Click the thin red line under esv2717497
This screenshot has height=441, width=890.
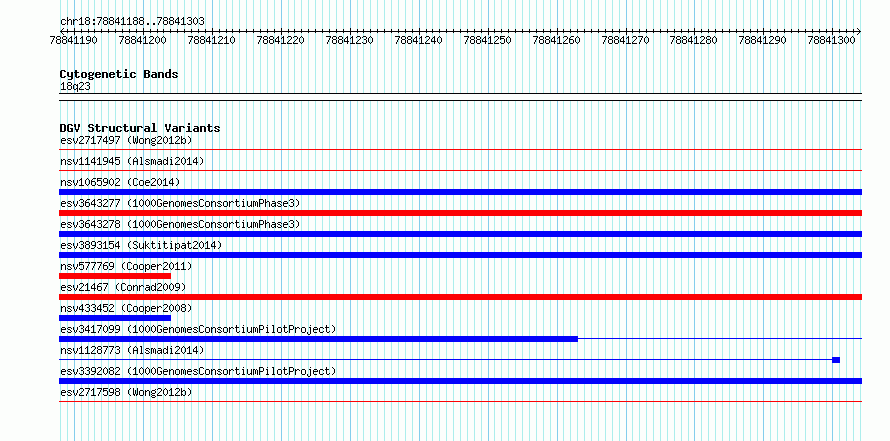pos(460,150)
